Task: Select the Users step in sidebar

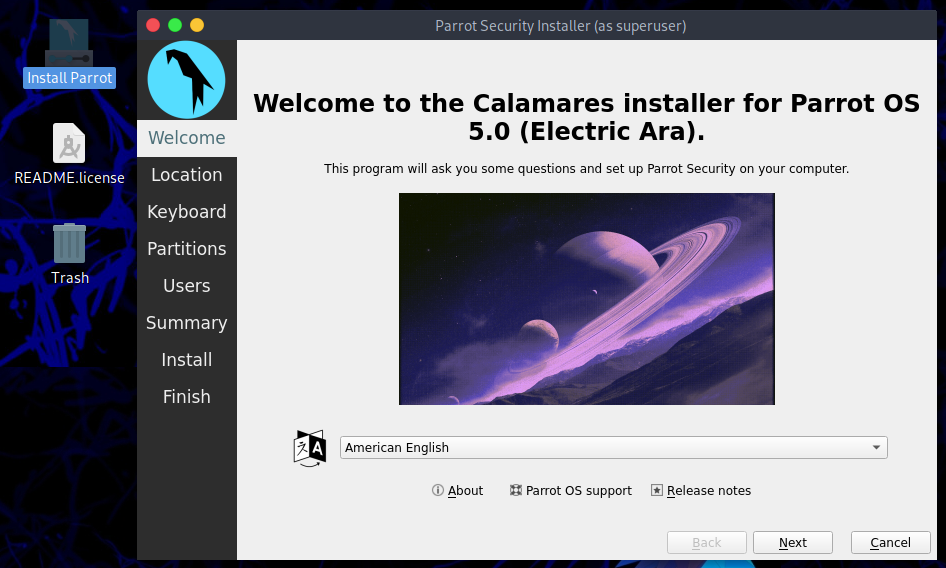Action: click(x=187, y=286)
